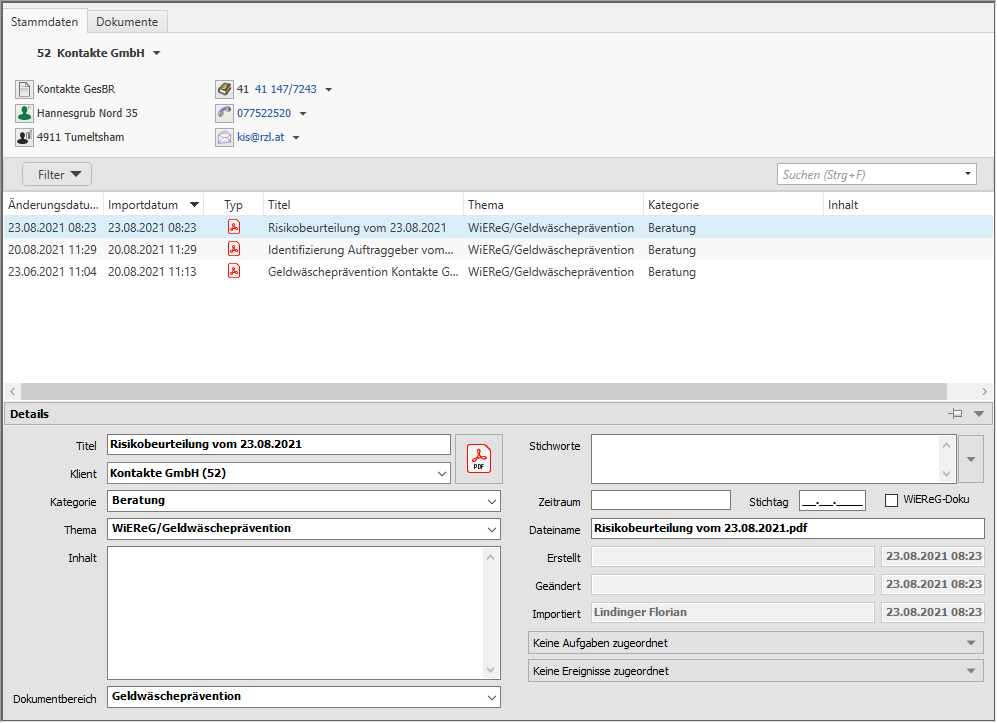Click the phone icon next to 077522520
The image size is (997, 723).
224,113
